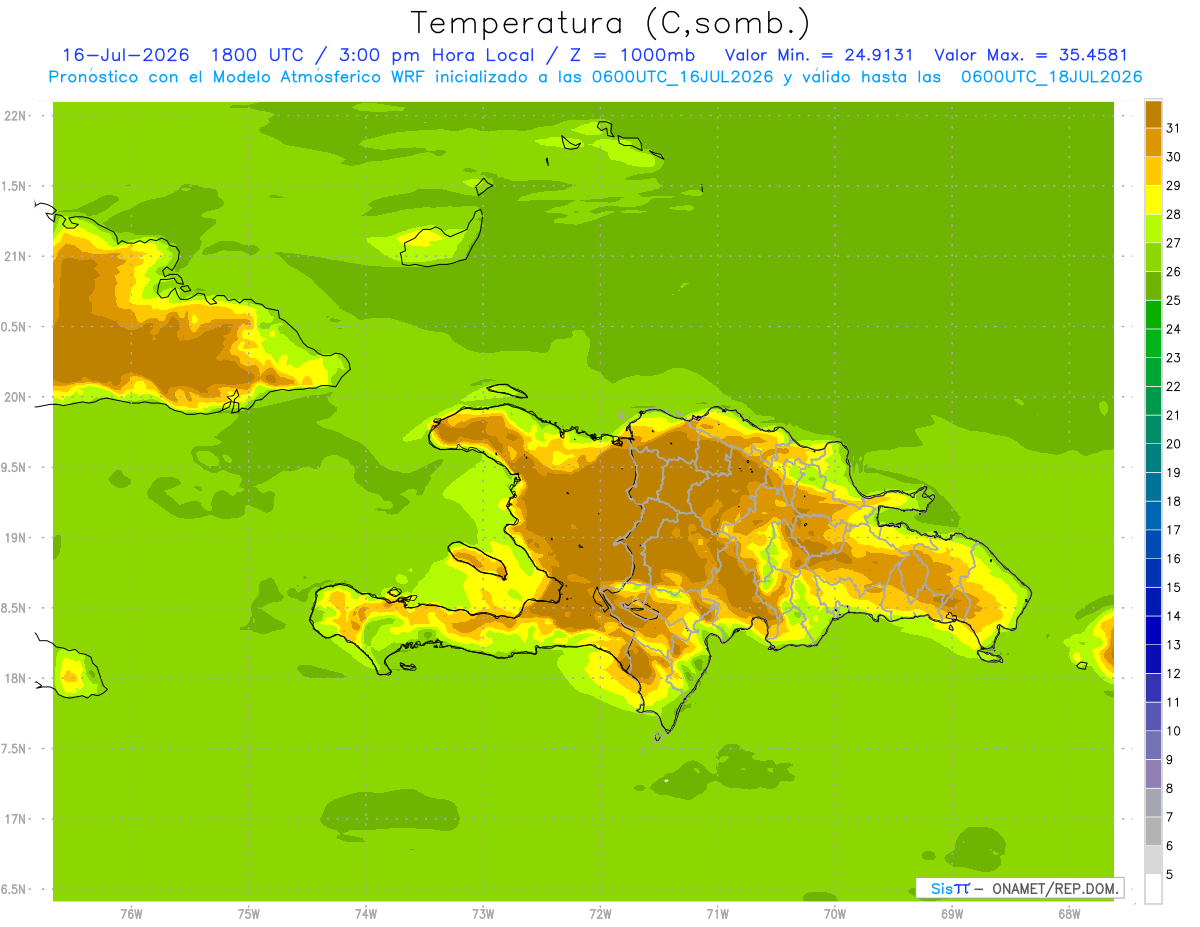This screenshot has width=1200, height=927.
Task: Click legend swatch between 24 and 25
Action: pyautogui.click(x=1153, y=314)
